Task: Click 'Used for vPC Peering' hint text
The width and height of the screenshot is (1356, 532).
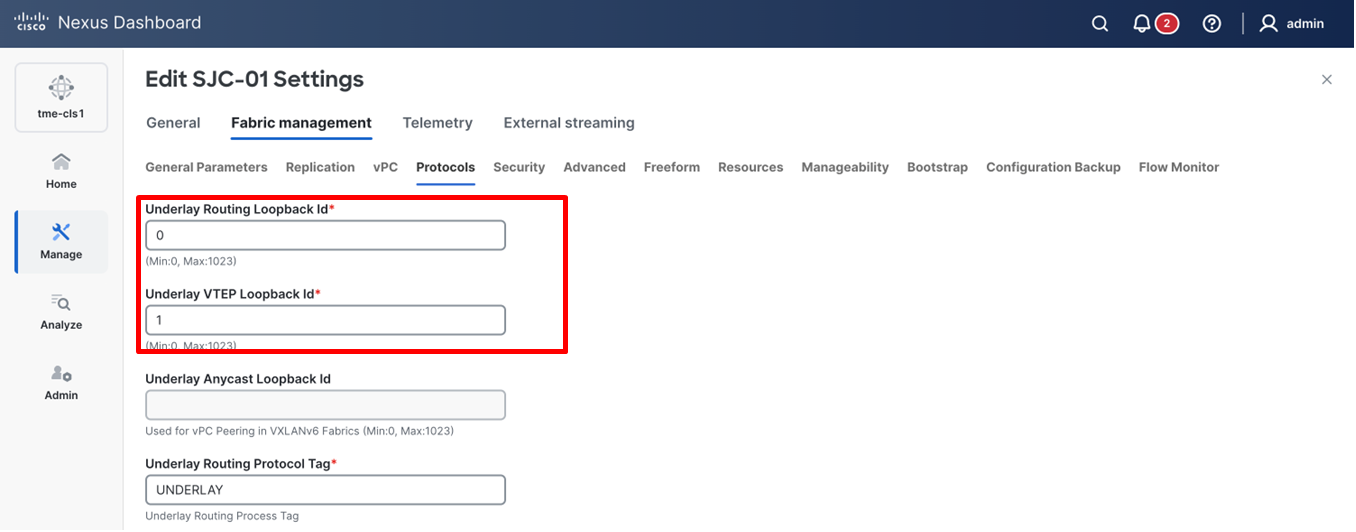Action: coord(299,431)
